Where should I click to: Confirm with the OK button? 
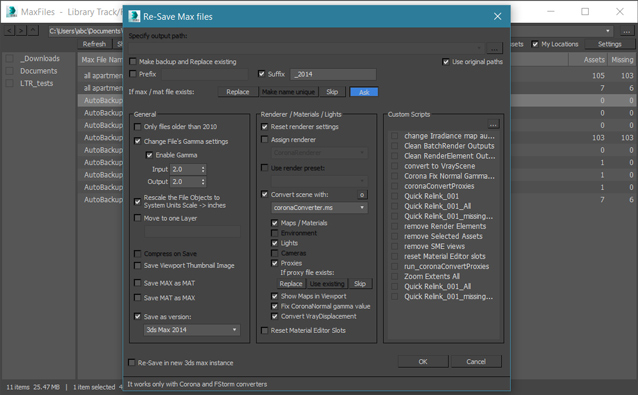tap(423, 362)
